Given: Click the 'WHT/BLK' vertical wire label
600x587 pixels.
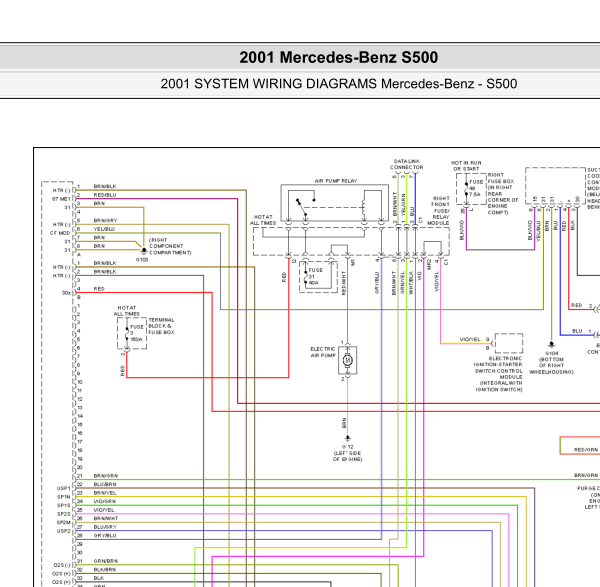Looking at the screenshot, I should pos(411,283).
